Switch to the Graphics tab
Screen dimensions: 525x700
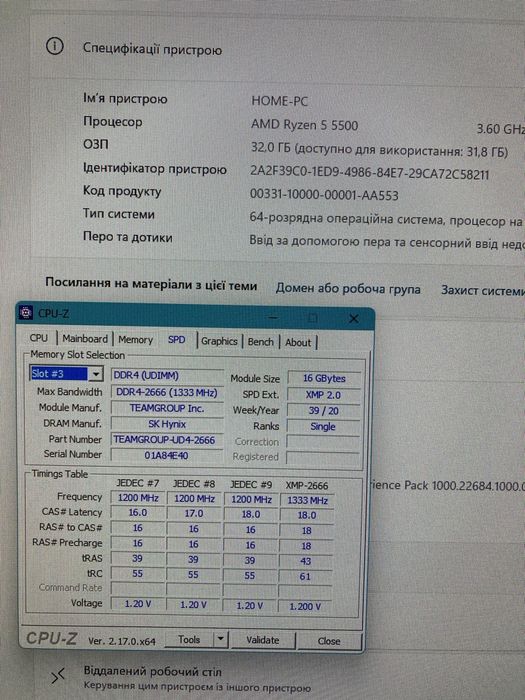(219, 342)
